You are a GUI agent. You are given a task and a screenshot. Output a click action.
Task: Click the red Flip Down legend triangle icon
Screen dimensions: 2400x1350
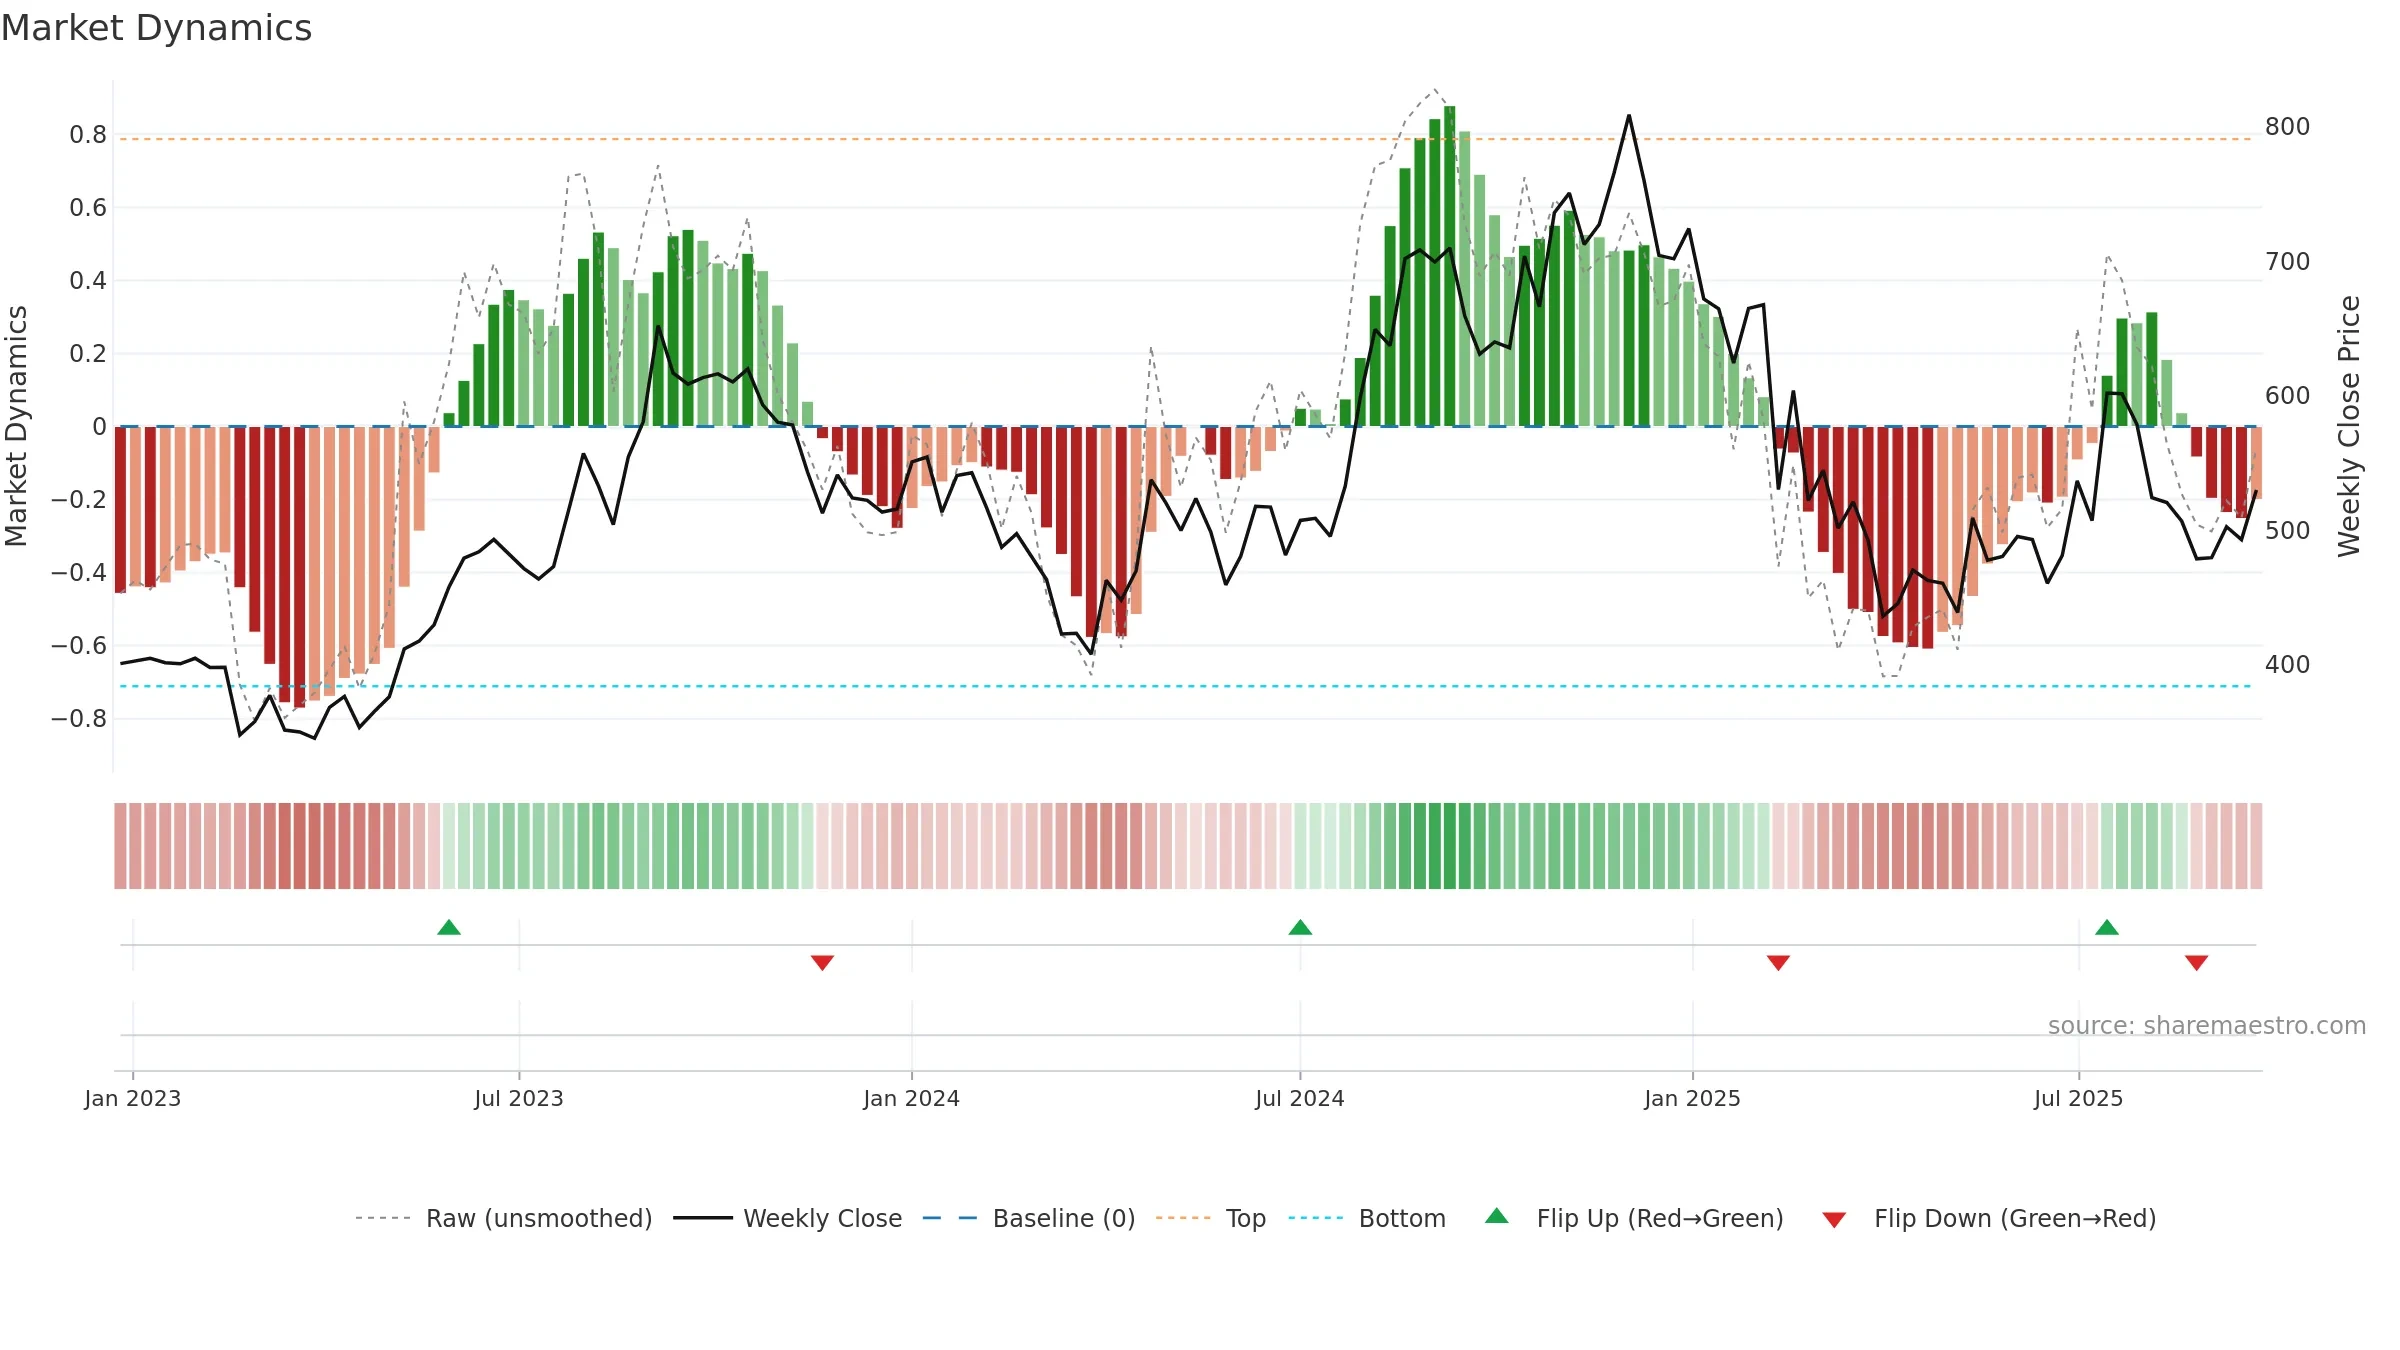[1834, 1220]
